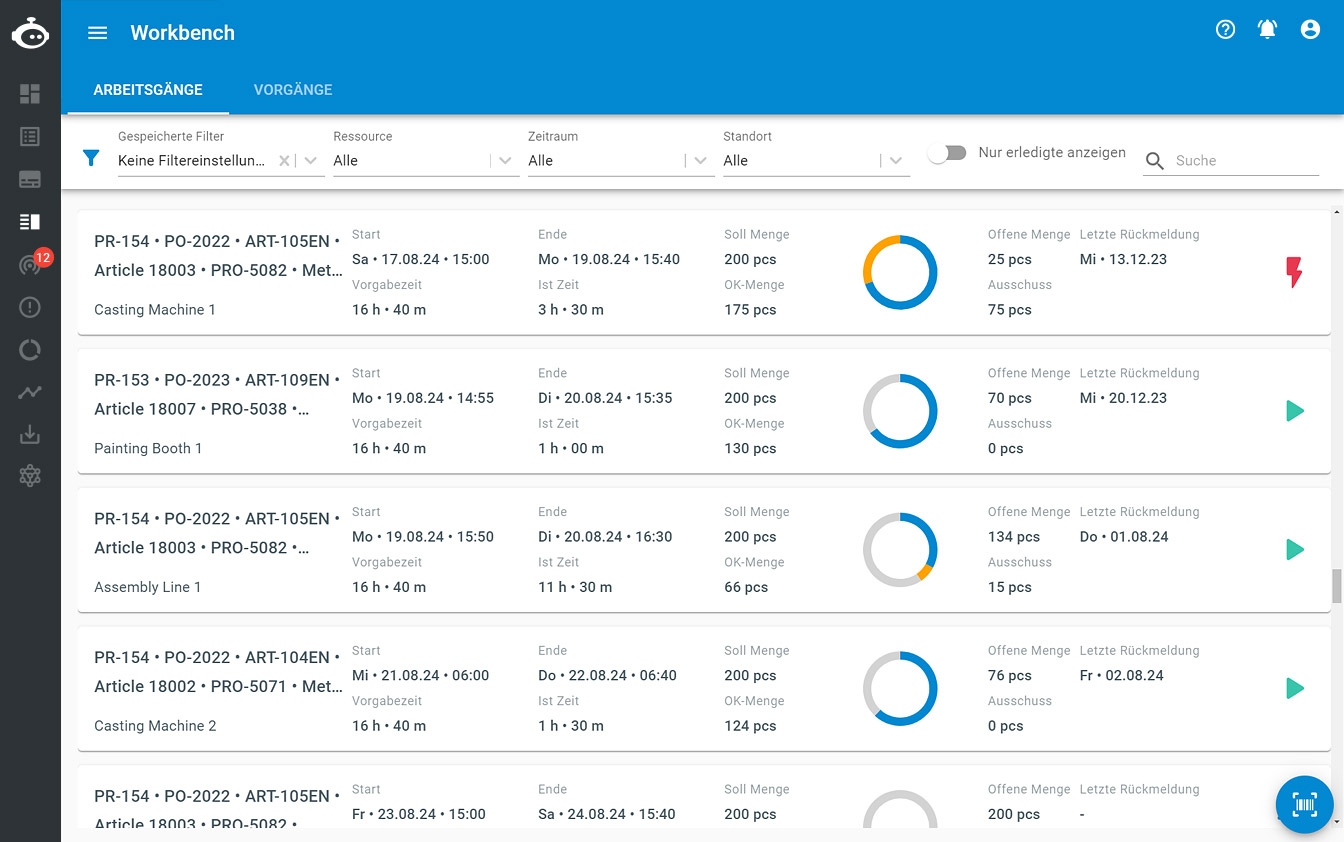Open the help question mark icon
The height and width of the screenshot is (842, 1344).
(x=1225, y=30)
